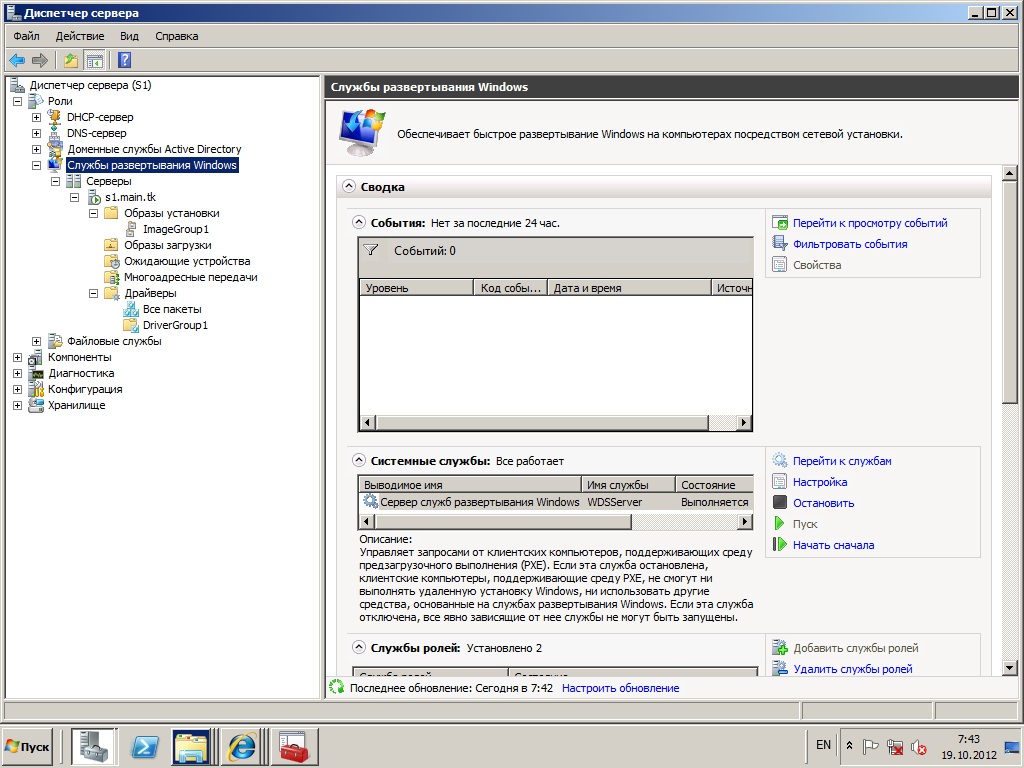Click Остановить to stop the service
The image size is (1024, 768).
tap(824, 503)
